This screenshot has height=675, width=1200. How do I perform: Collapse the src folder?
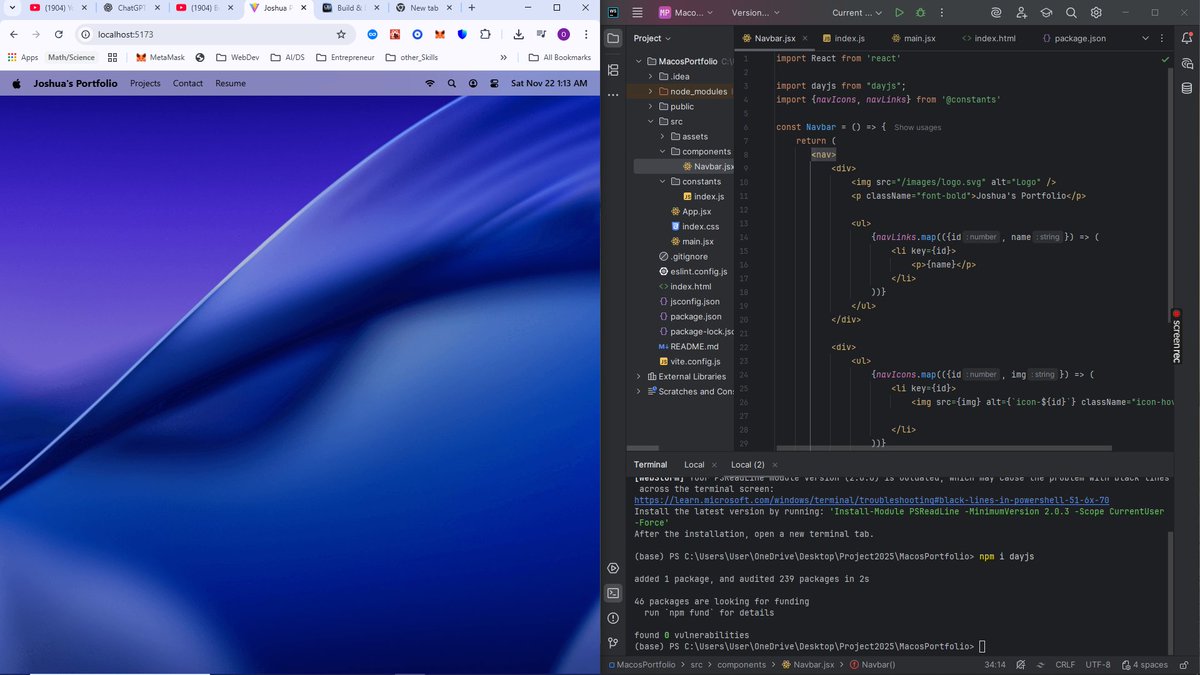[x=650, y=121]
